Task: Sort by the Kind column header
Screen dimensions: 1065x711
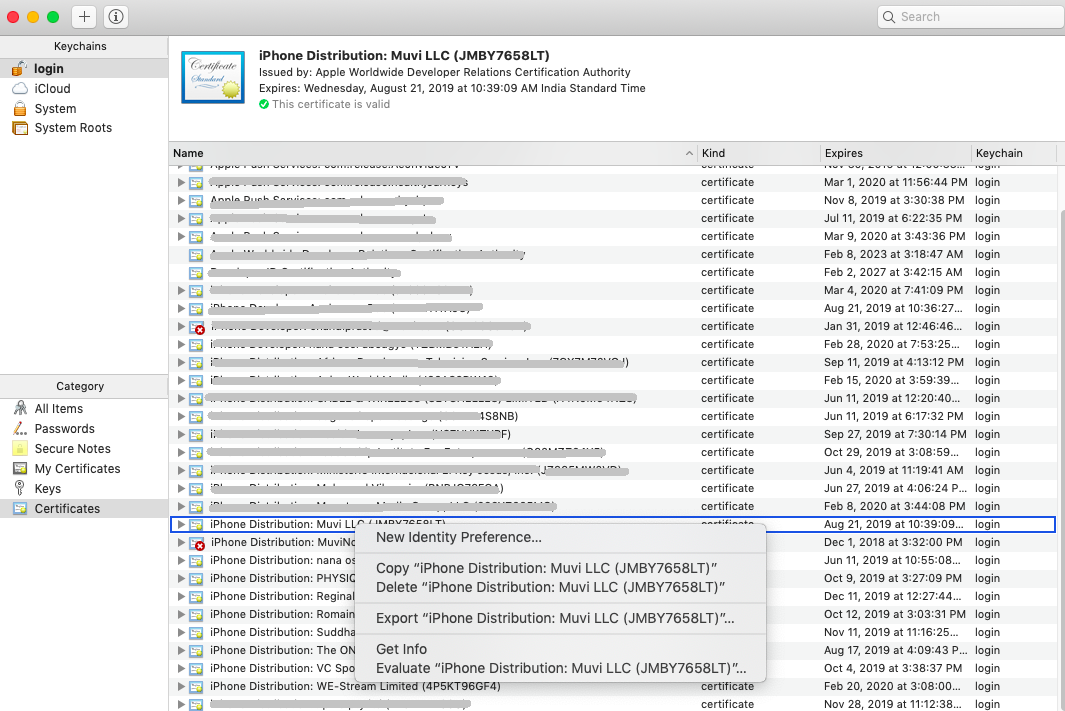Action: (x=759, y=153)
